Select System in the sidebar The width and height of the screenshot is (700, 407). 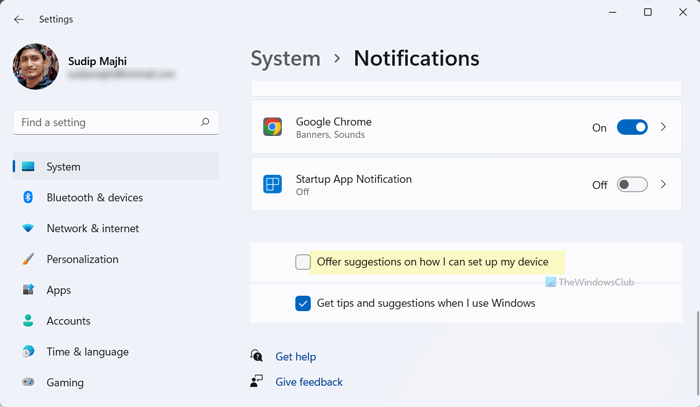pos(64,167)
